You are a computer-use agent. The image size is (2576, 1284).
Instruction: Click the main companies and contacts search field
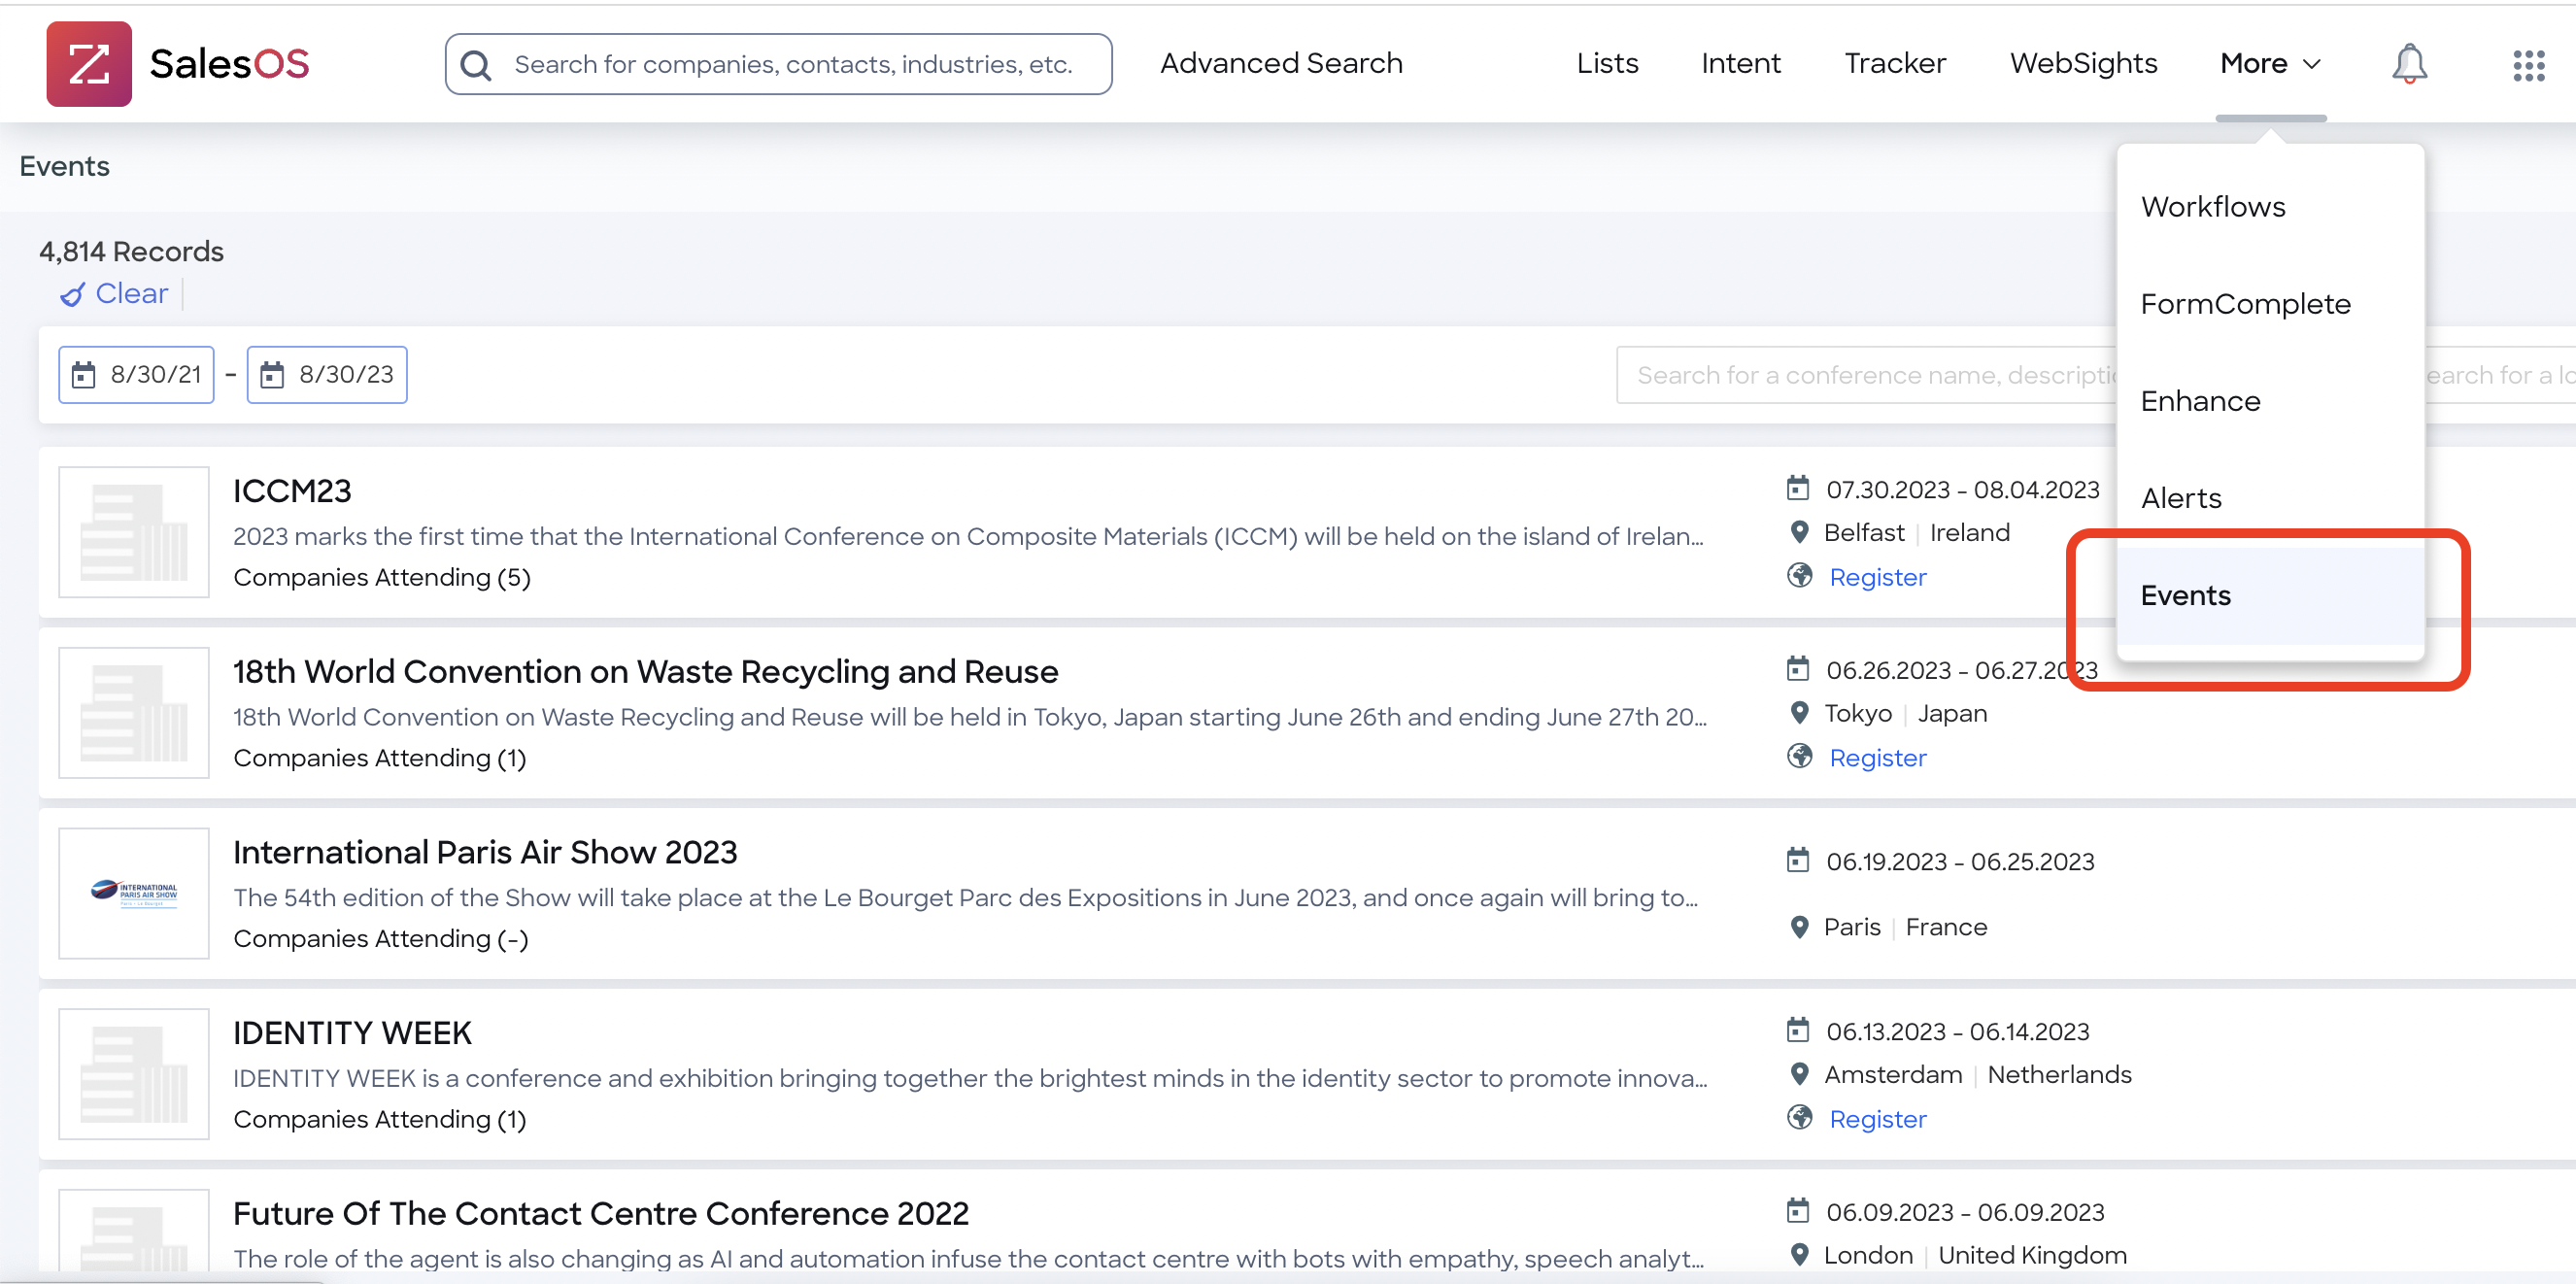[x=778, y=64]
